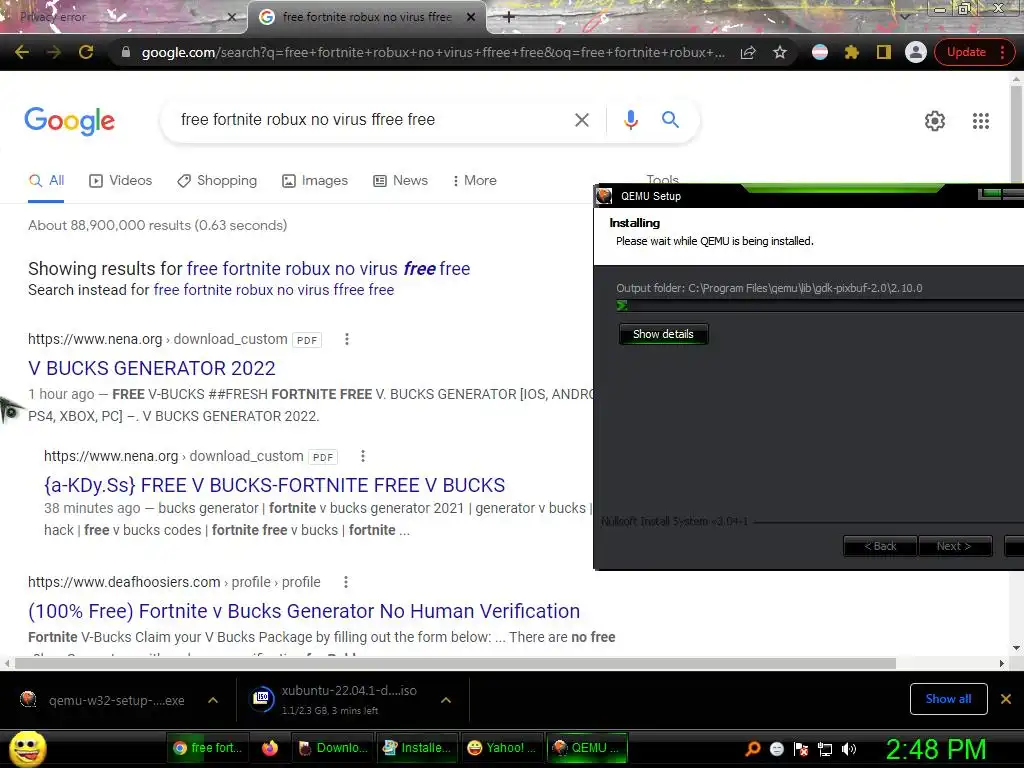This screenshot has height=768, width=1024.
Task: Open the volume speaker tray icon
Action: tap(849, 749)
